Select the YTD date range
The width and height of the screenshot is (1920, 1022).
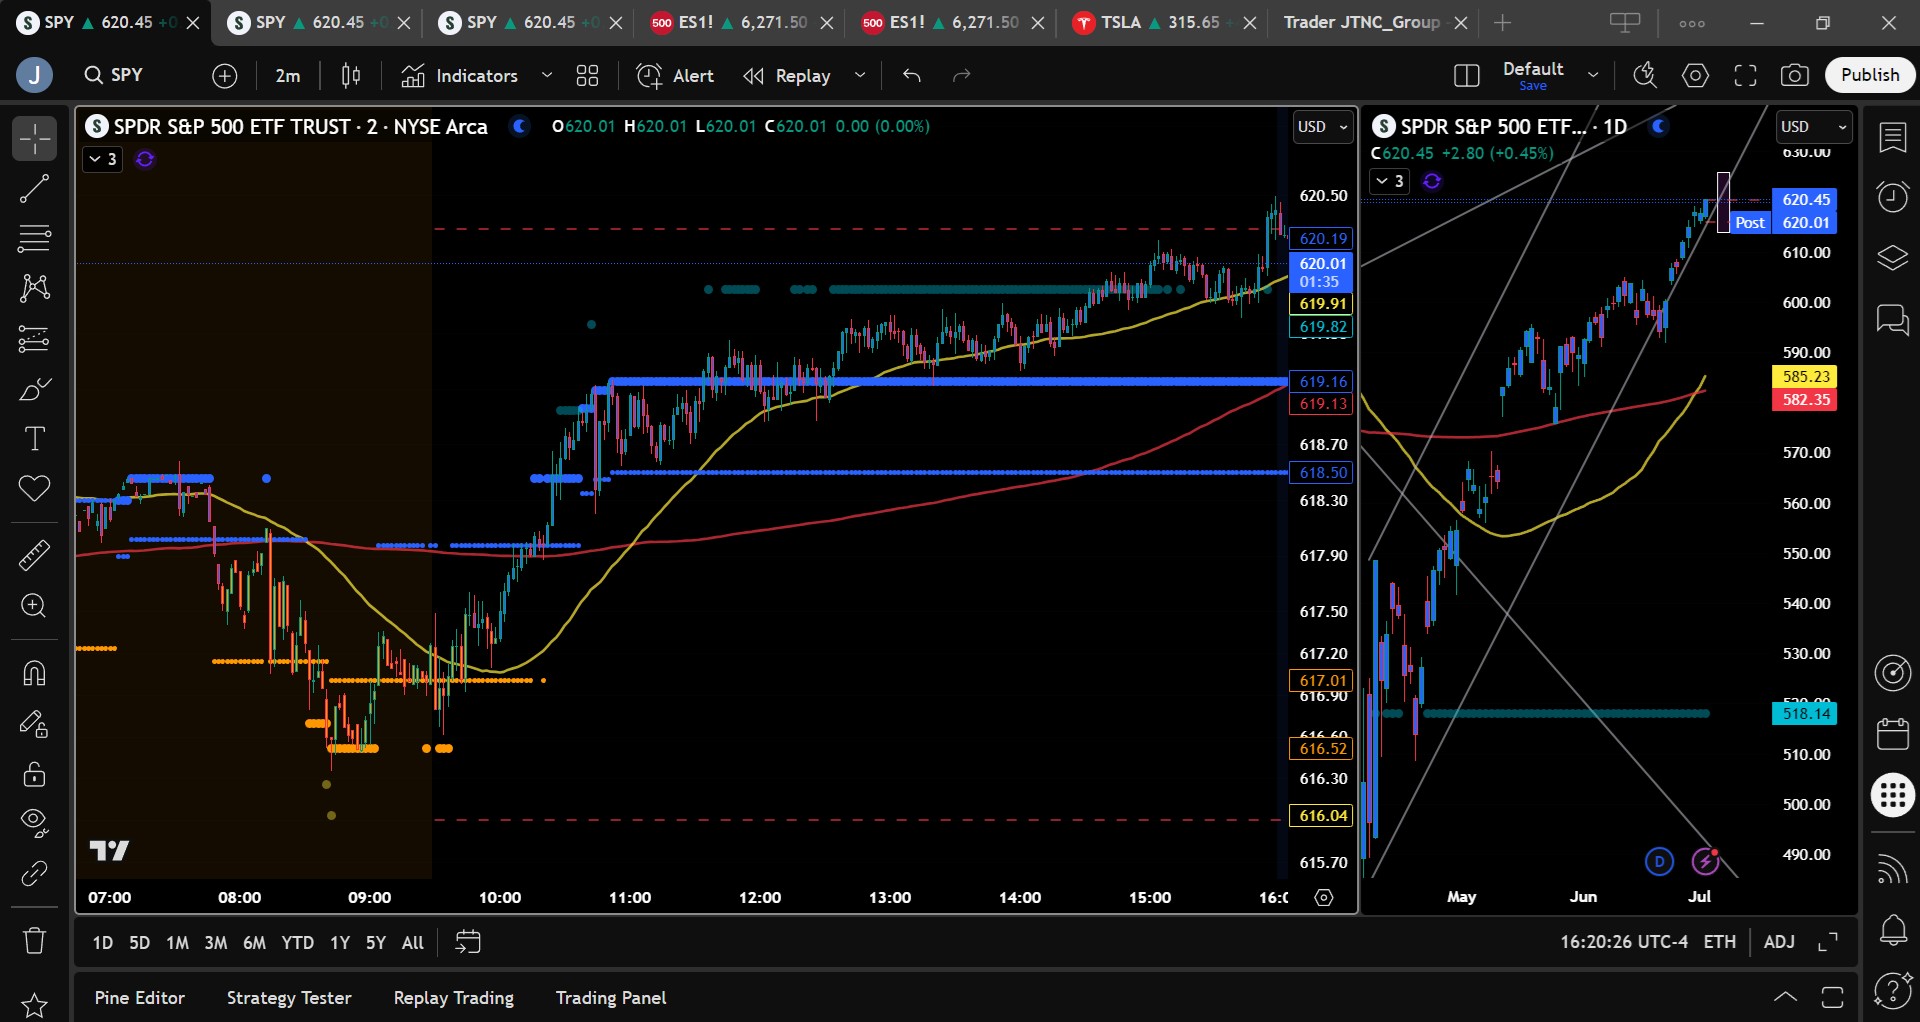297,942
